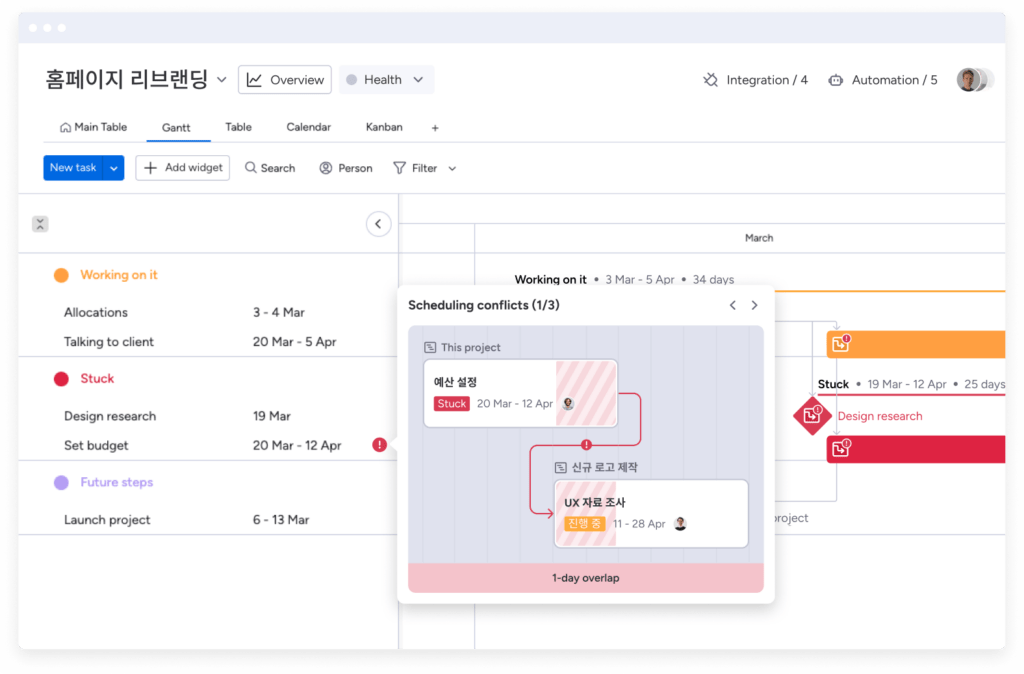Collapse the left panel with arrow button
This screenshot has width=1024, height=674.
point(378,224)
